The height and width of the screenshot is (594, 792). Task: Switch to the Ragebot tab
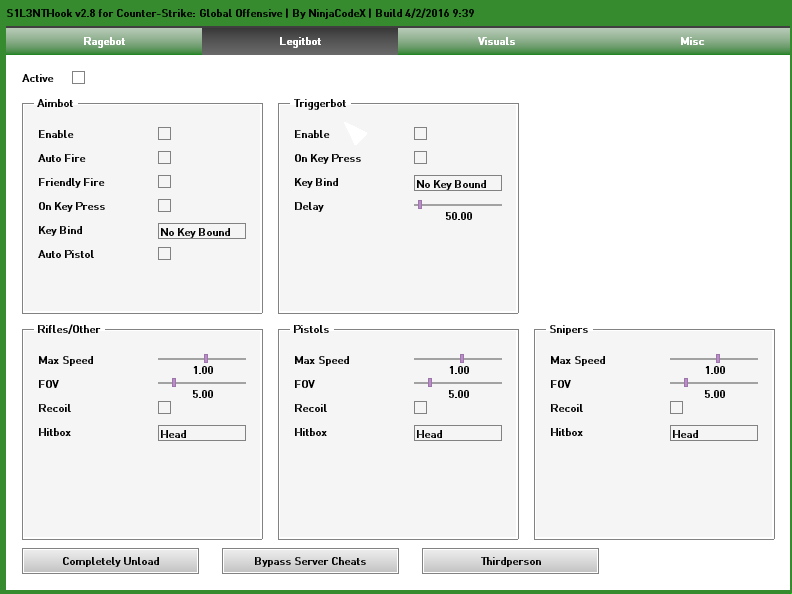104,41
